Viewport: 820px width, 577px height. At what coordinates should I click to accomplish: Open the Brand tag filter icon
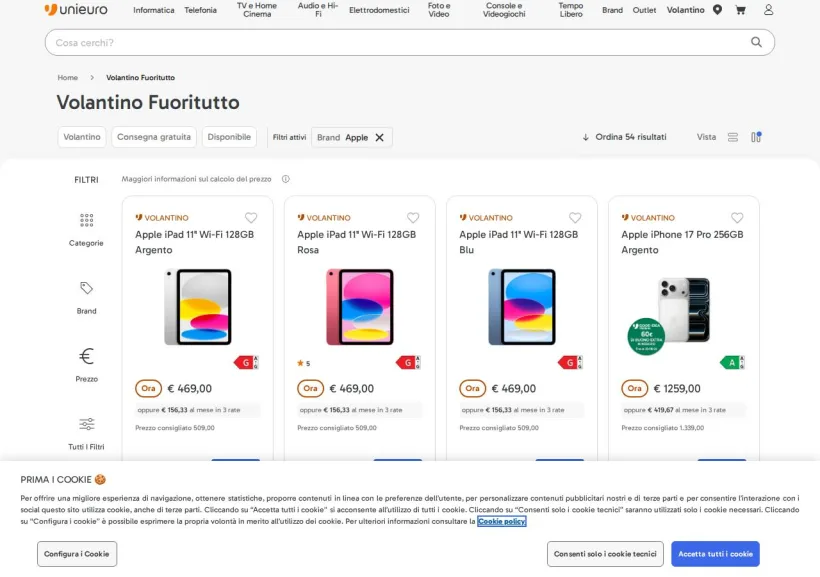click(x=86, y=288)
